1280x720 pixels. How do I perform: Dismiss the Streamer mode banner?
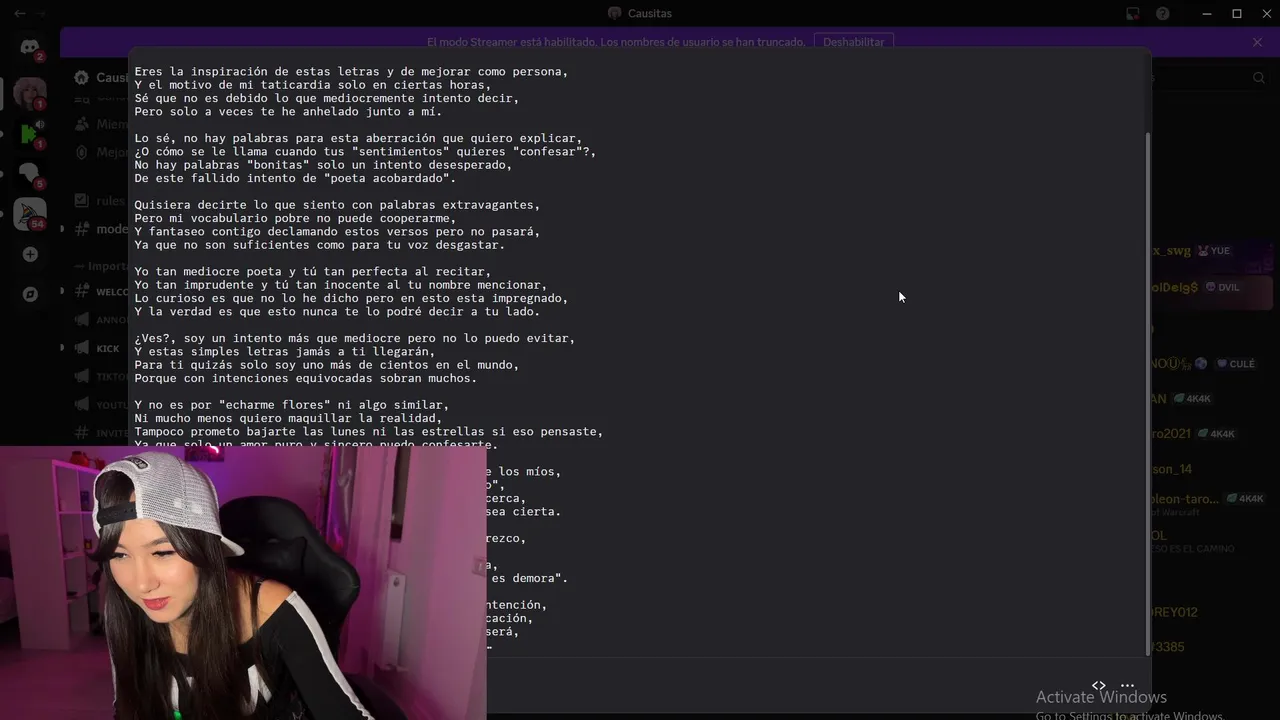(1258, 42)
